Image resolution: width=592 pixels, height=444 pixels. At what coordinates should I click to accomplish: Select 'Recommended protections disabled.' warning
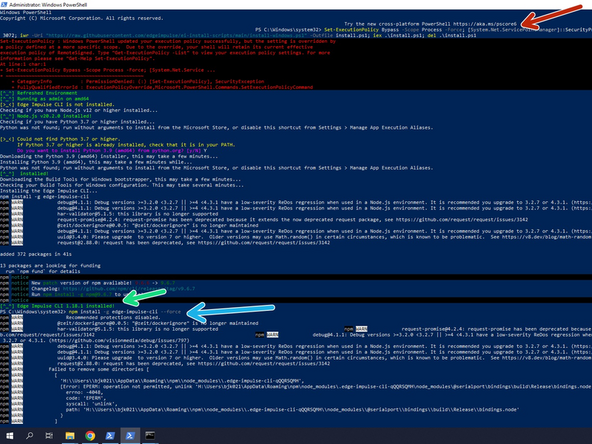[x=113, y=318]
